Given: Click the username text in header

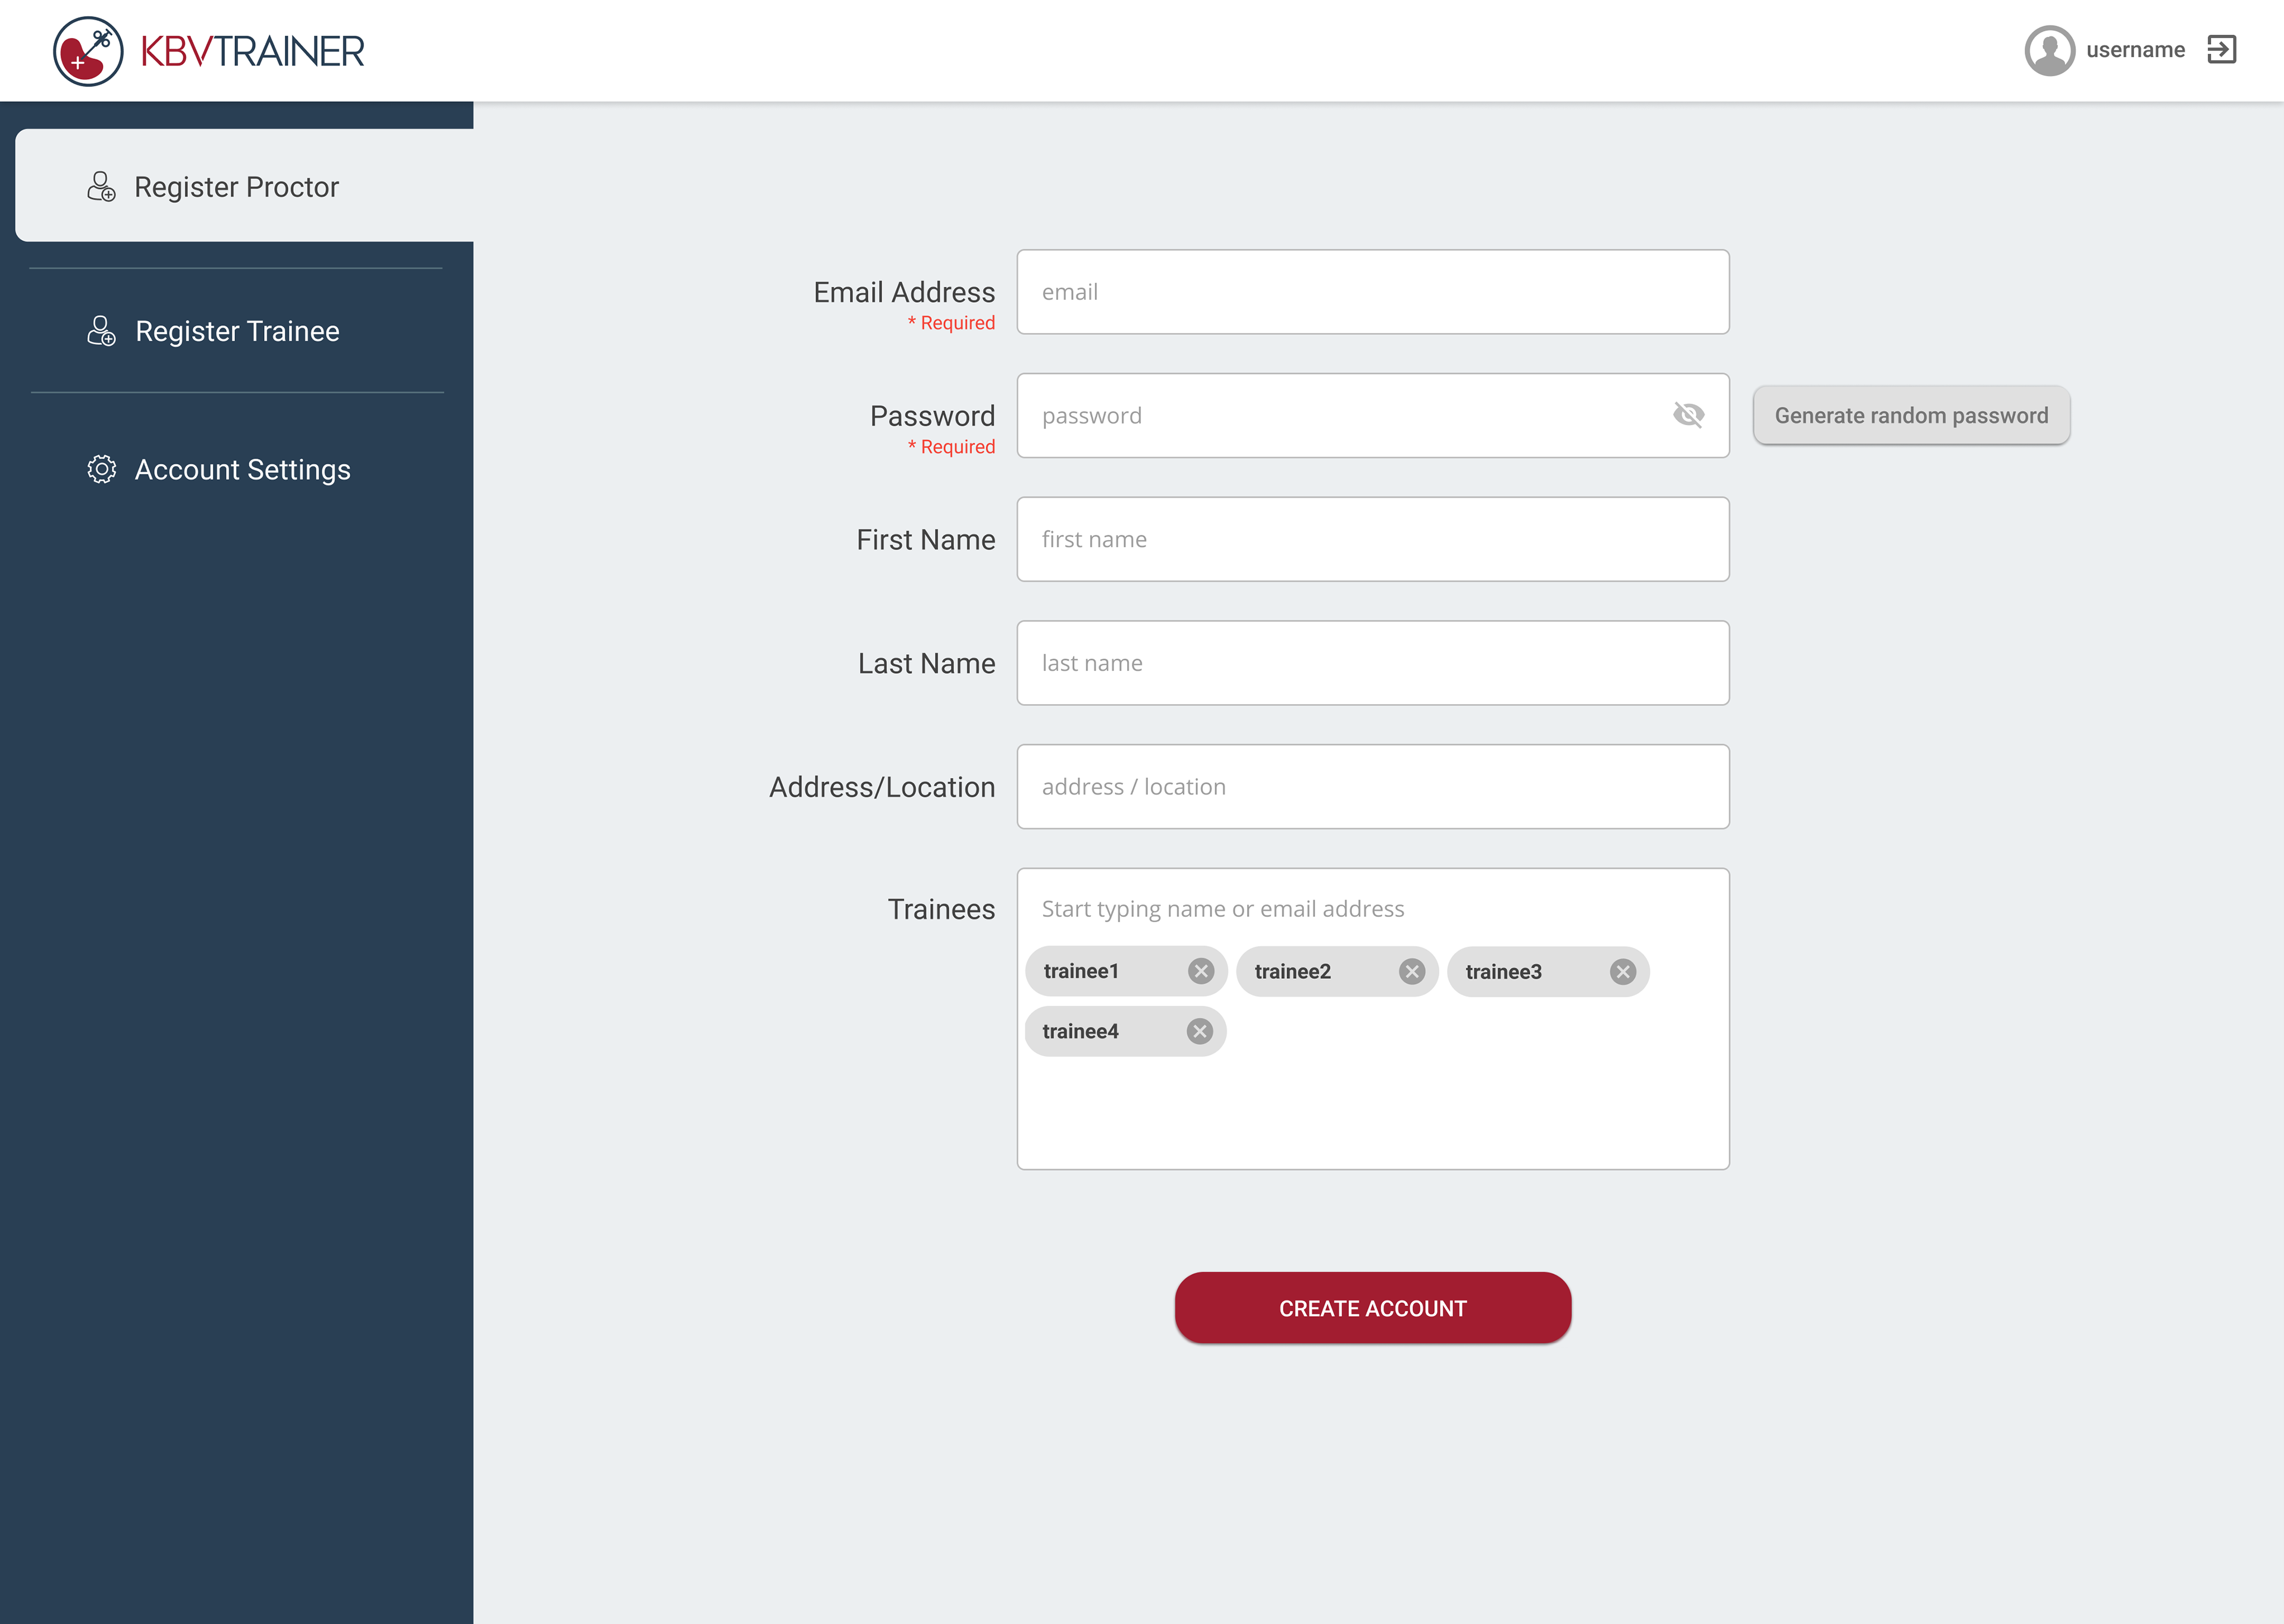Looking at the screenshot, I should [x=2135, y=50].
